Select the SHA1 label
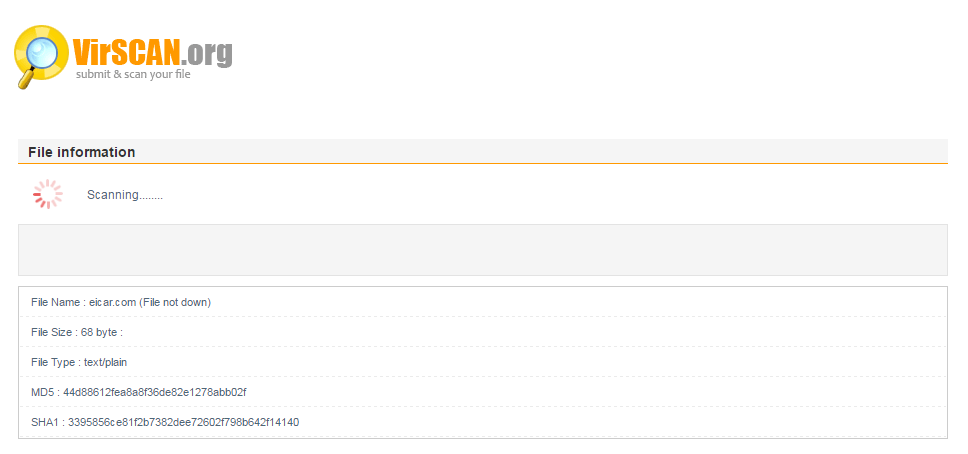 click(44, 422)
